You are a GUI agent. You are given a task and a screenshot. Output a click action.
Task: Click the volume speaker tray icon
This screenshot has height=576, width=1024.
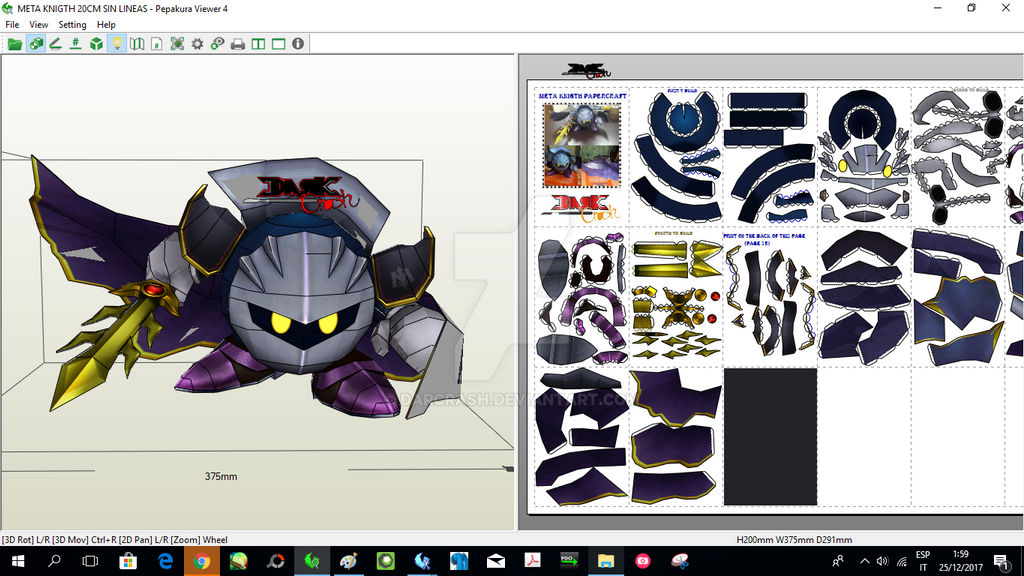click(883, 561)
